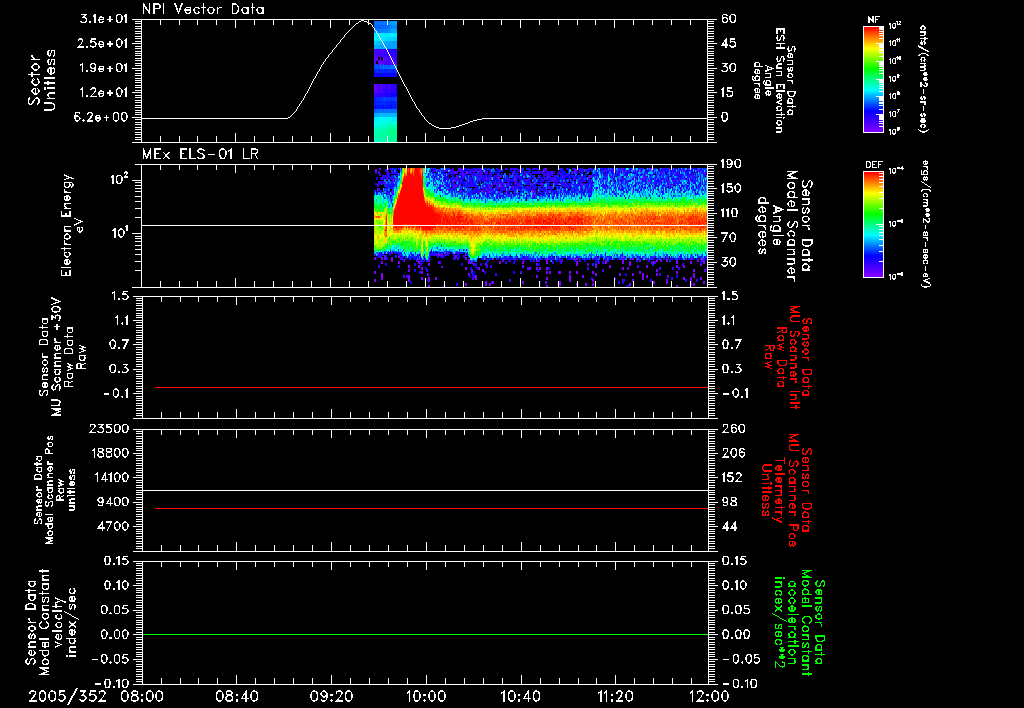Click the DEF color scale bar
The height and width of the screenshot is (708, 1024).
coord(874,223)
